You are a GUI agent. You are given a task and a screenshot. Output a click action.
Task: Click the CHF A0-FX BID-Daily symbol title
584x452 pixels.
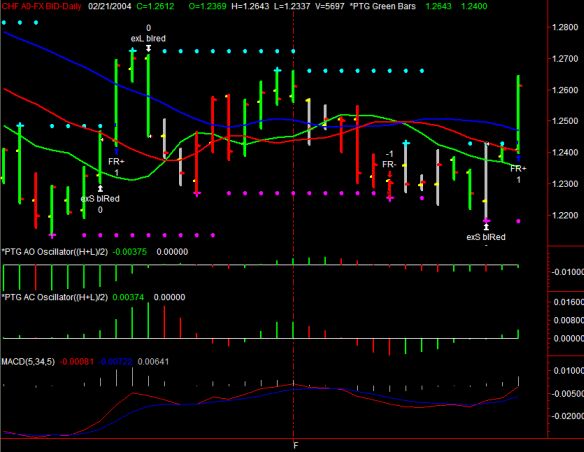[x=41, y=6]
